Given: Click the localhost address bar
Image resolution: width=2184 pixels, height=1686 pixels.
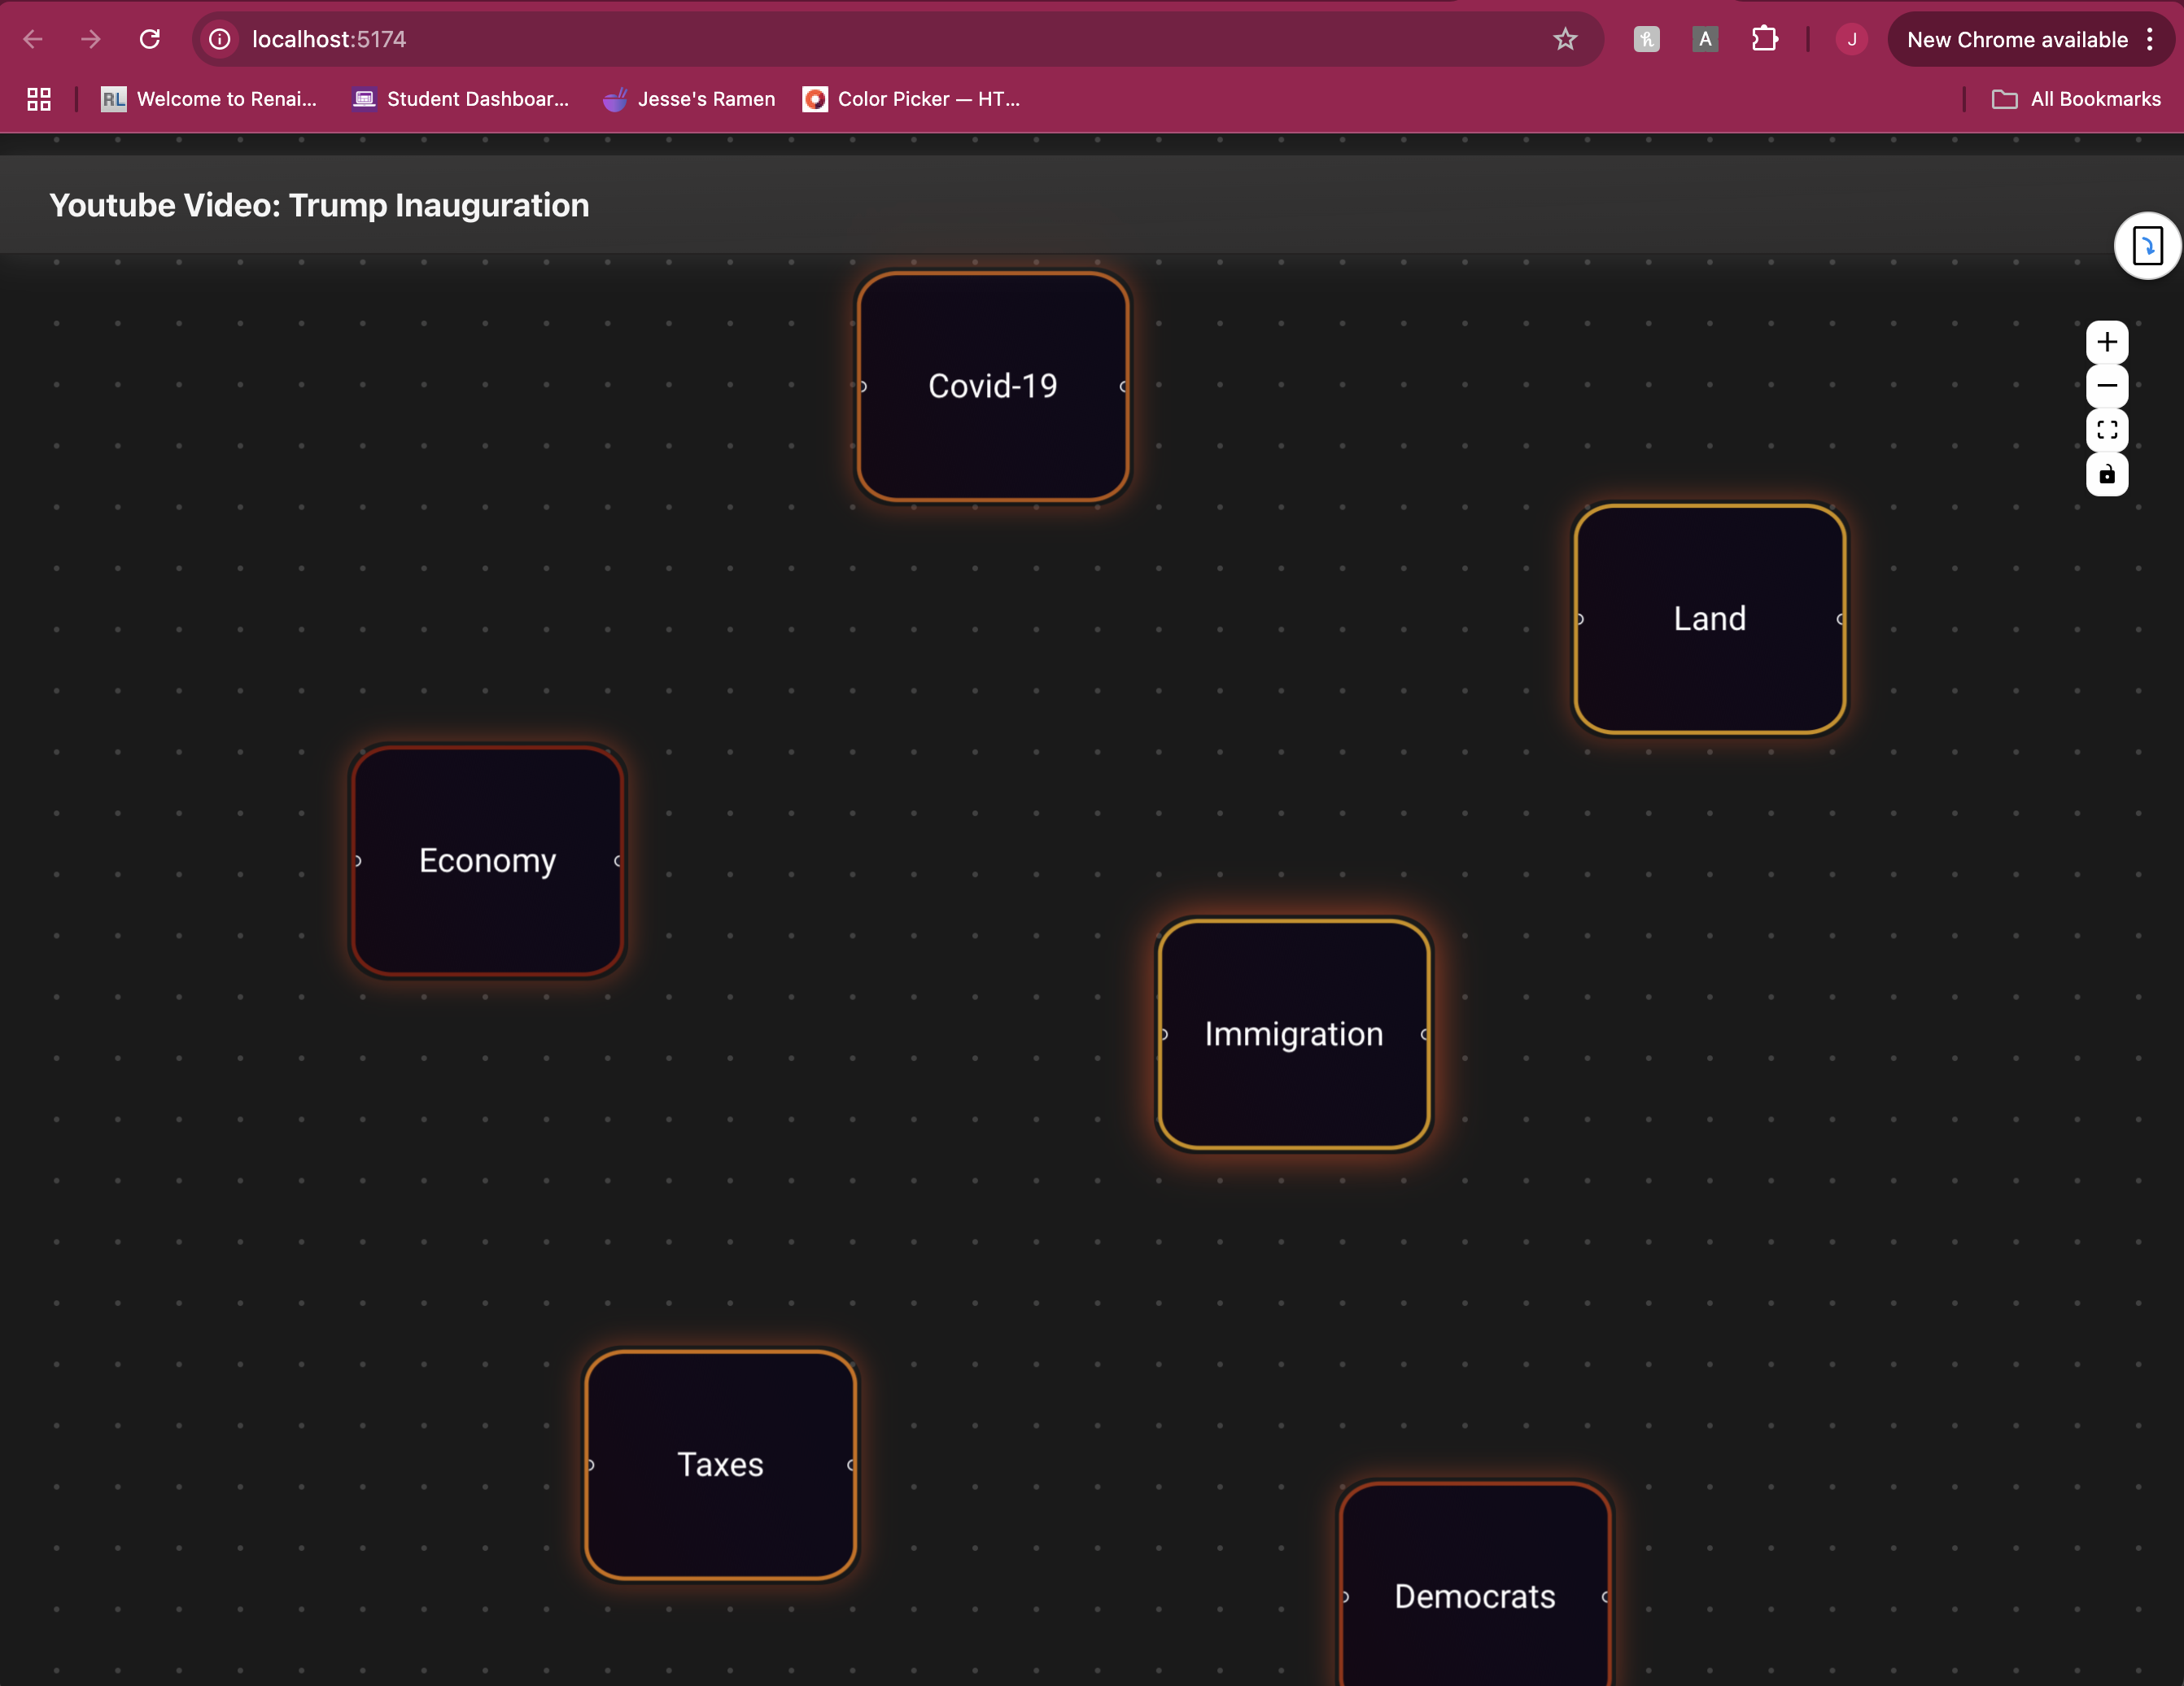Looking at the screenshot, I should (800, 39).
